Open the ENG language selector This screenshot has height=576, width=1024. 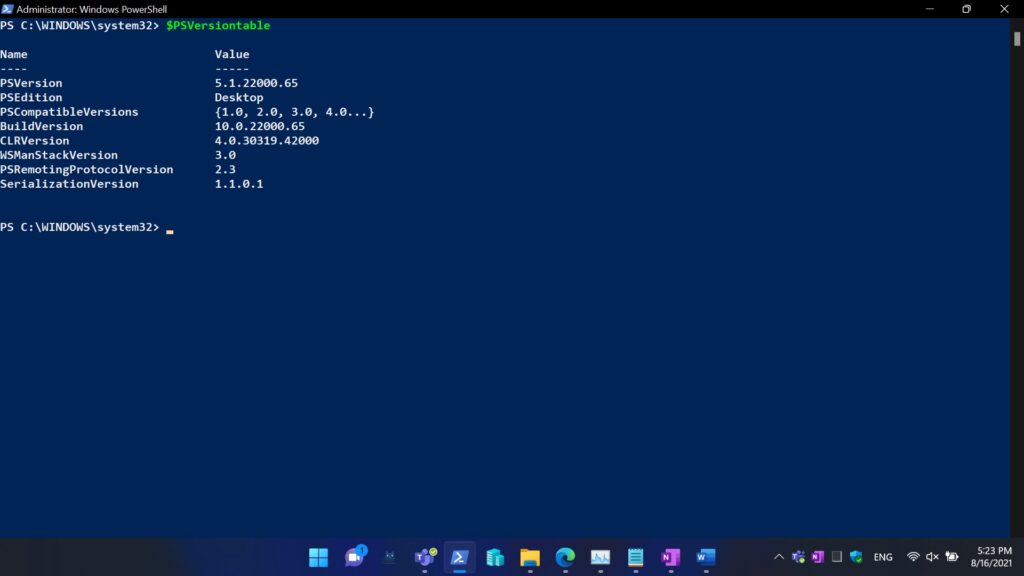(882, 557)
